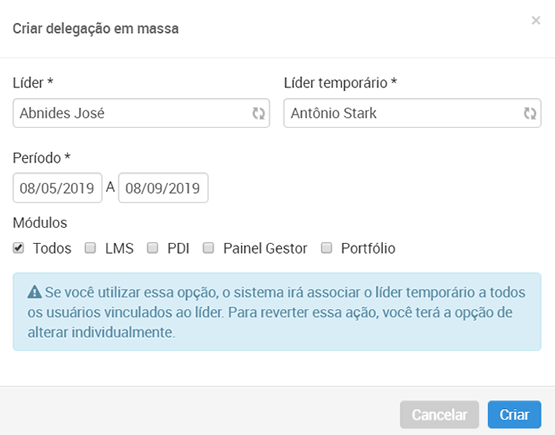The height and width of the screenshot is (435, 555).
Task: Click the Cancelar button
Action: point(439,414)
